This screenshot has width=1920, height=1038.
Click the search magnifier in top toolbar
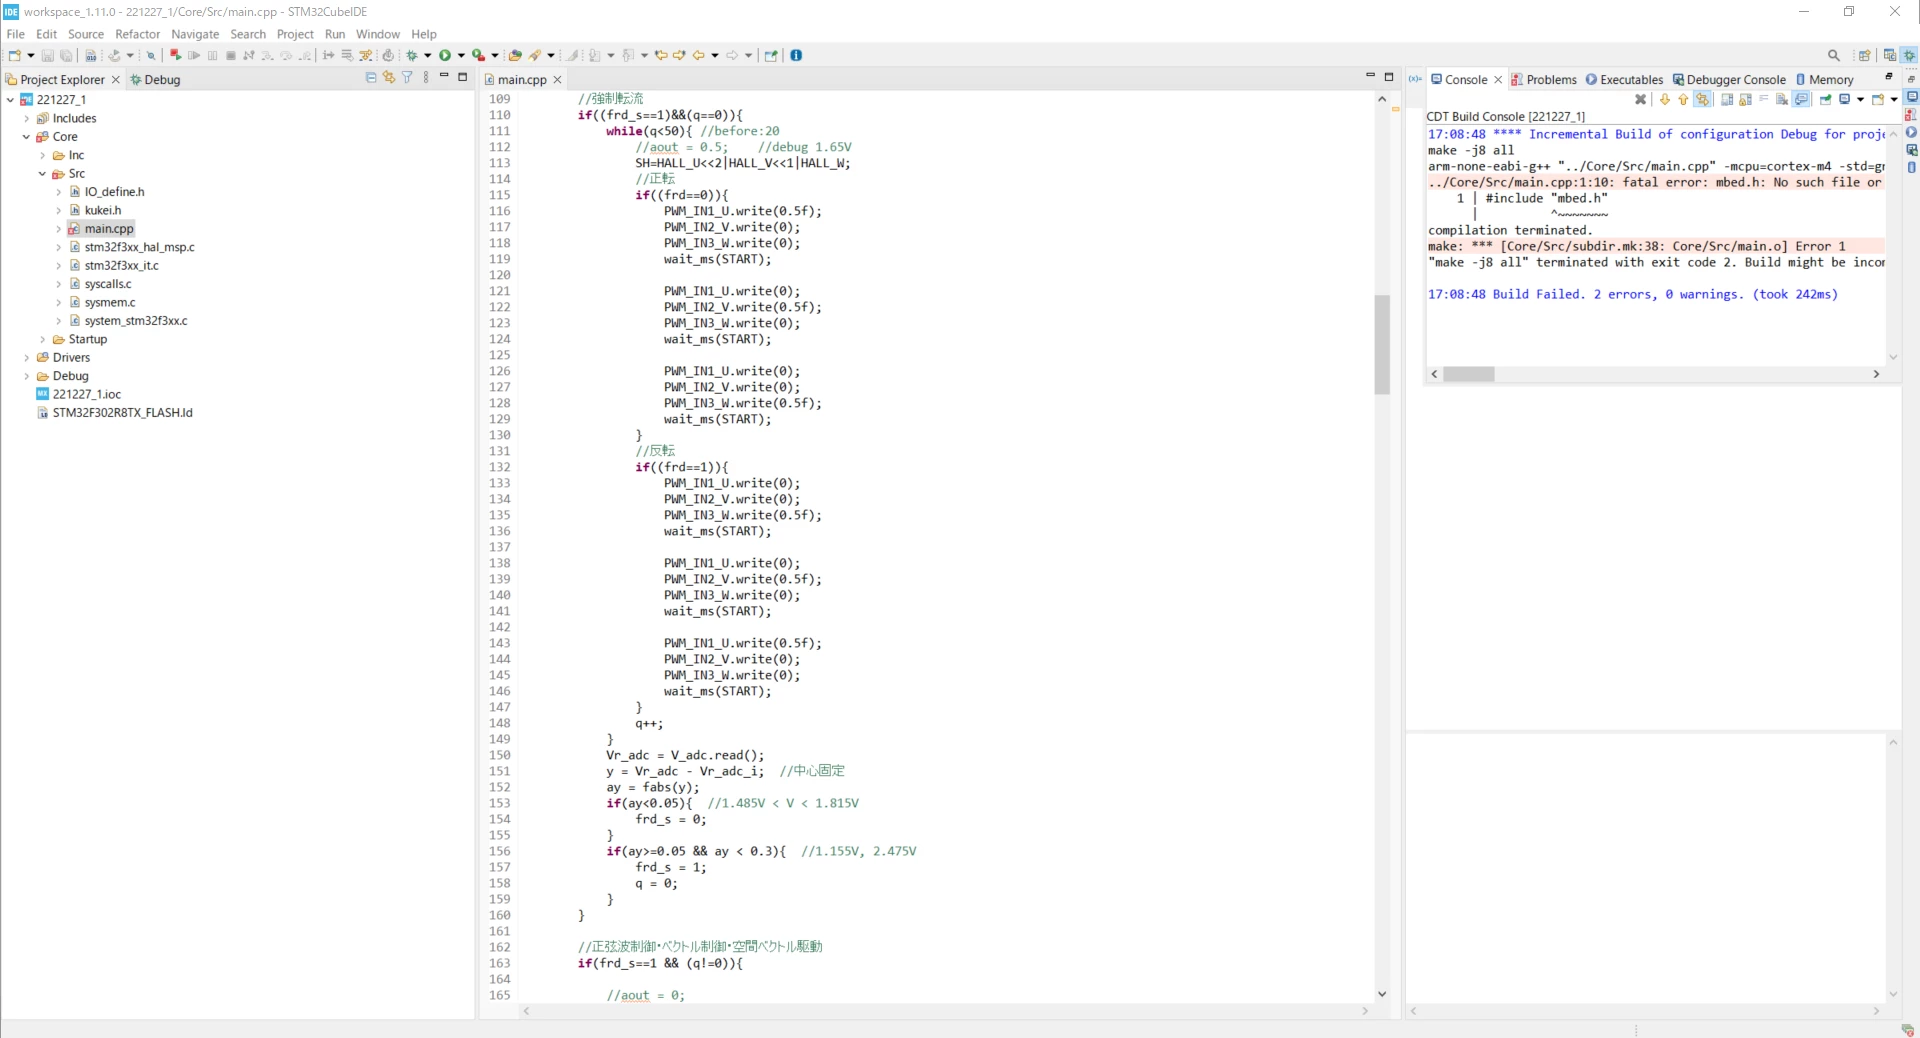(1833, 55)
